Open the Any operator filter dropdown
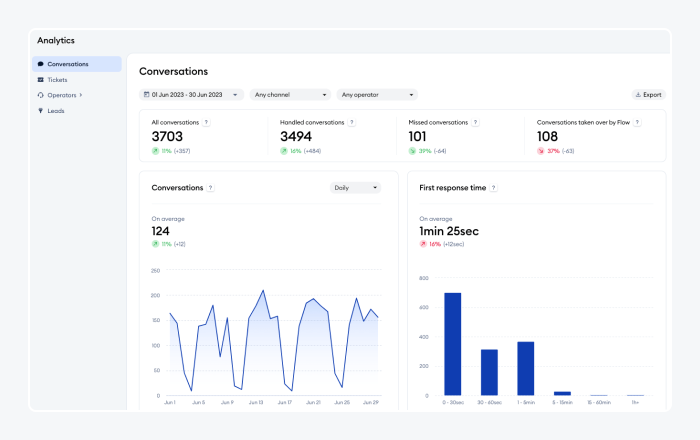 pos(376,95)
